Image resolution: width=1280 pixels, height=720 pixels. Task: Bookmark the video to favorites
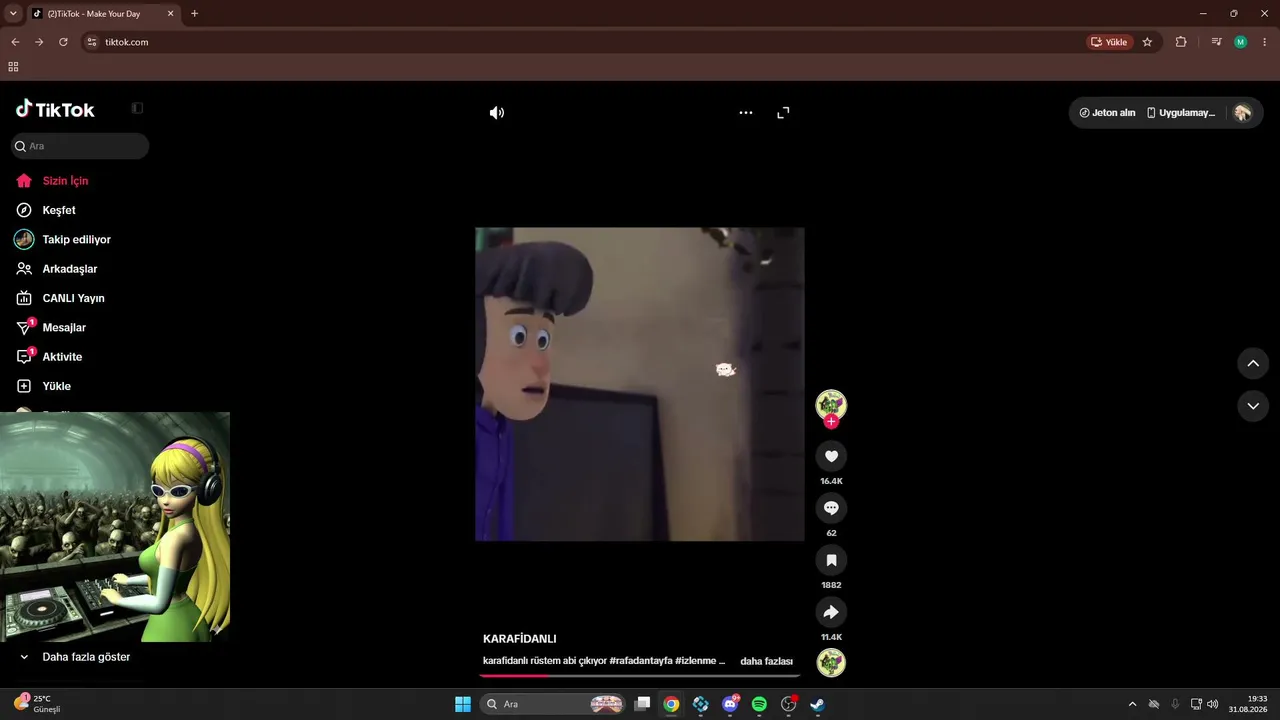coord(831,560)
